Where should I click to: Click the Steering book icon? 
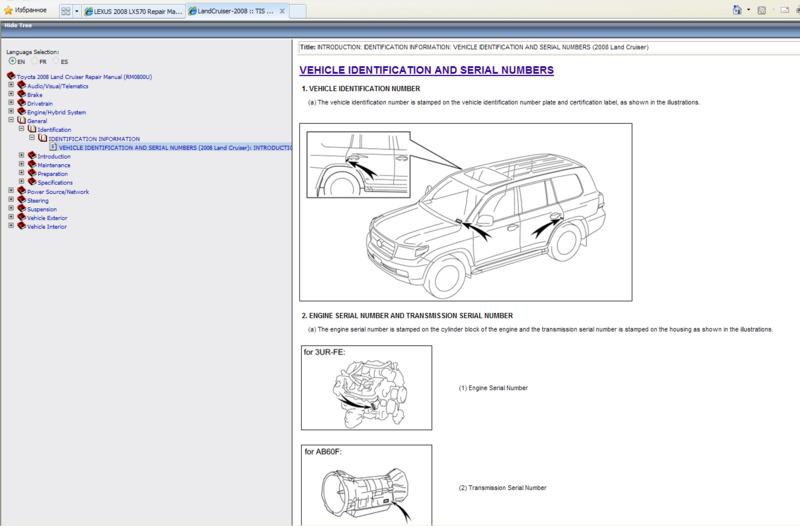[x=21, y=199]
